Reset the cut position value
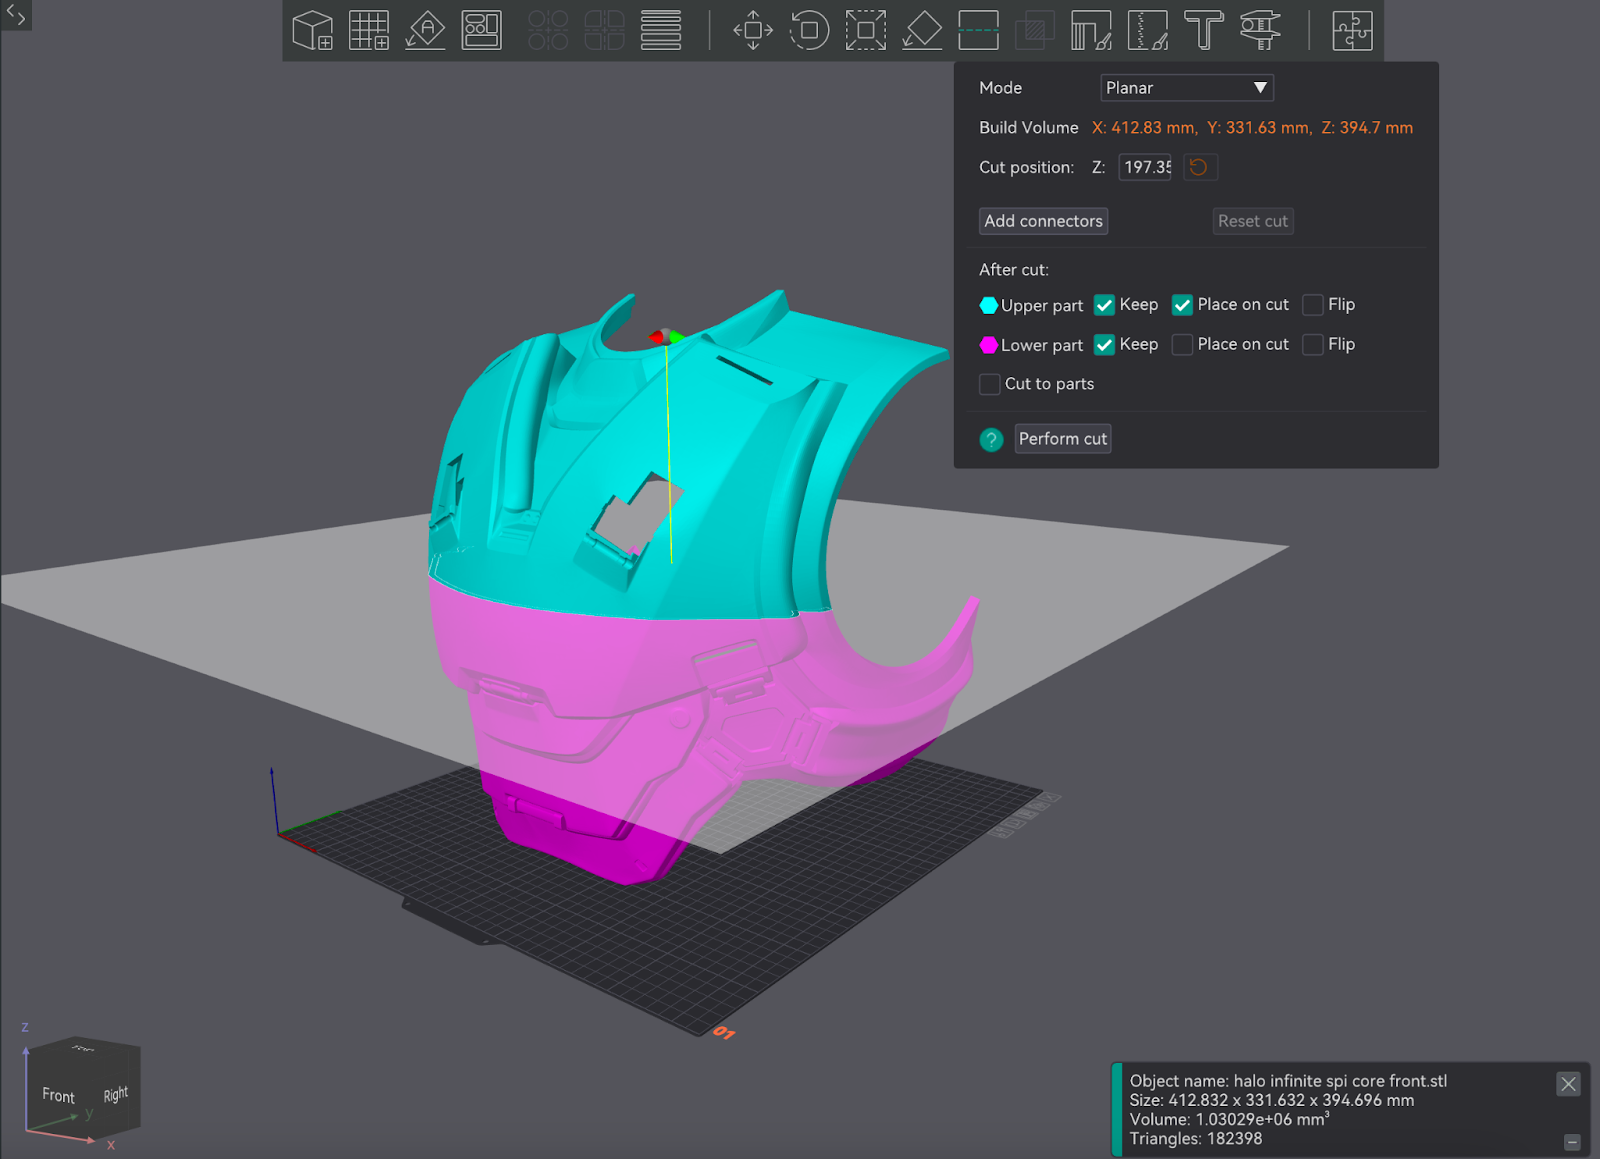Screen dimensions: 1600x1159 coord(1199,167)
